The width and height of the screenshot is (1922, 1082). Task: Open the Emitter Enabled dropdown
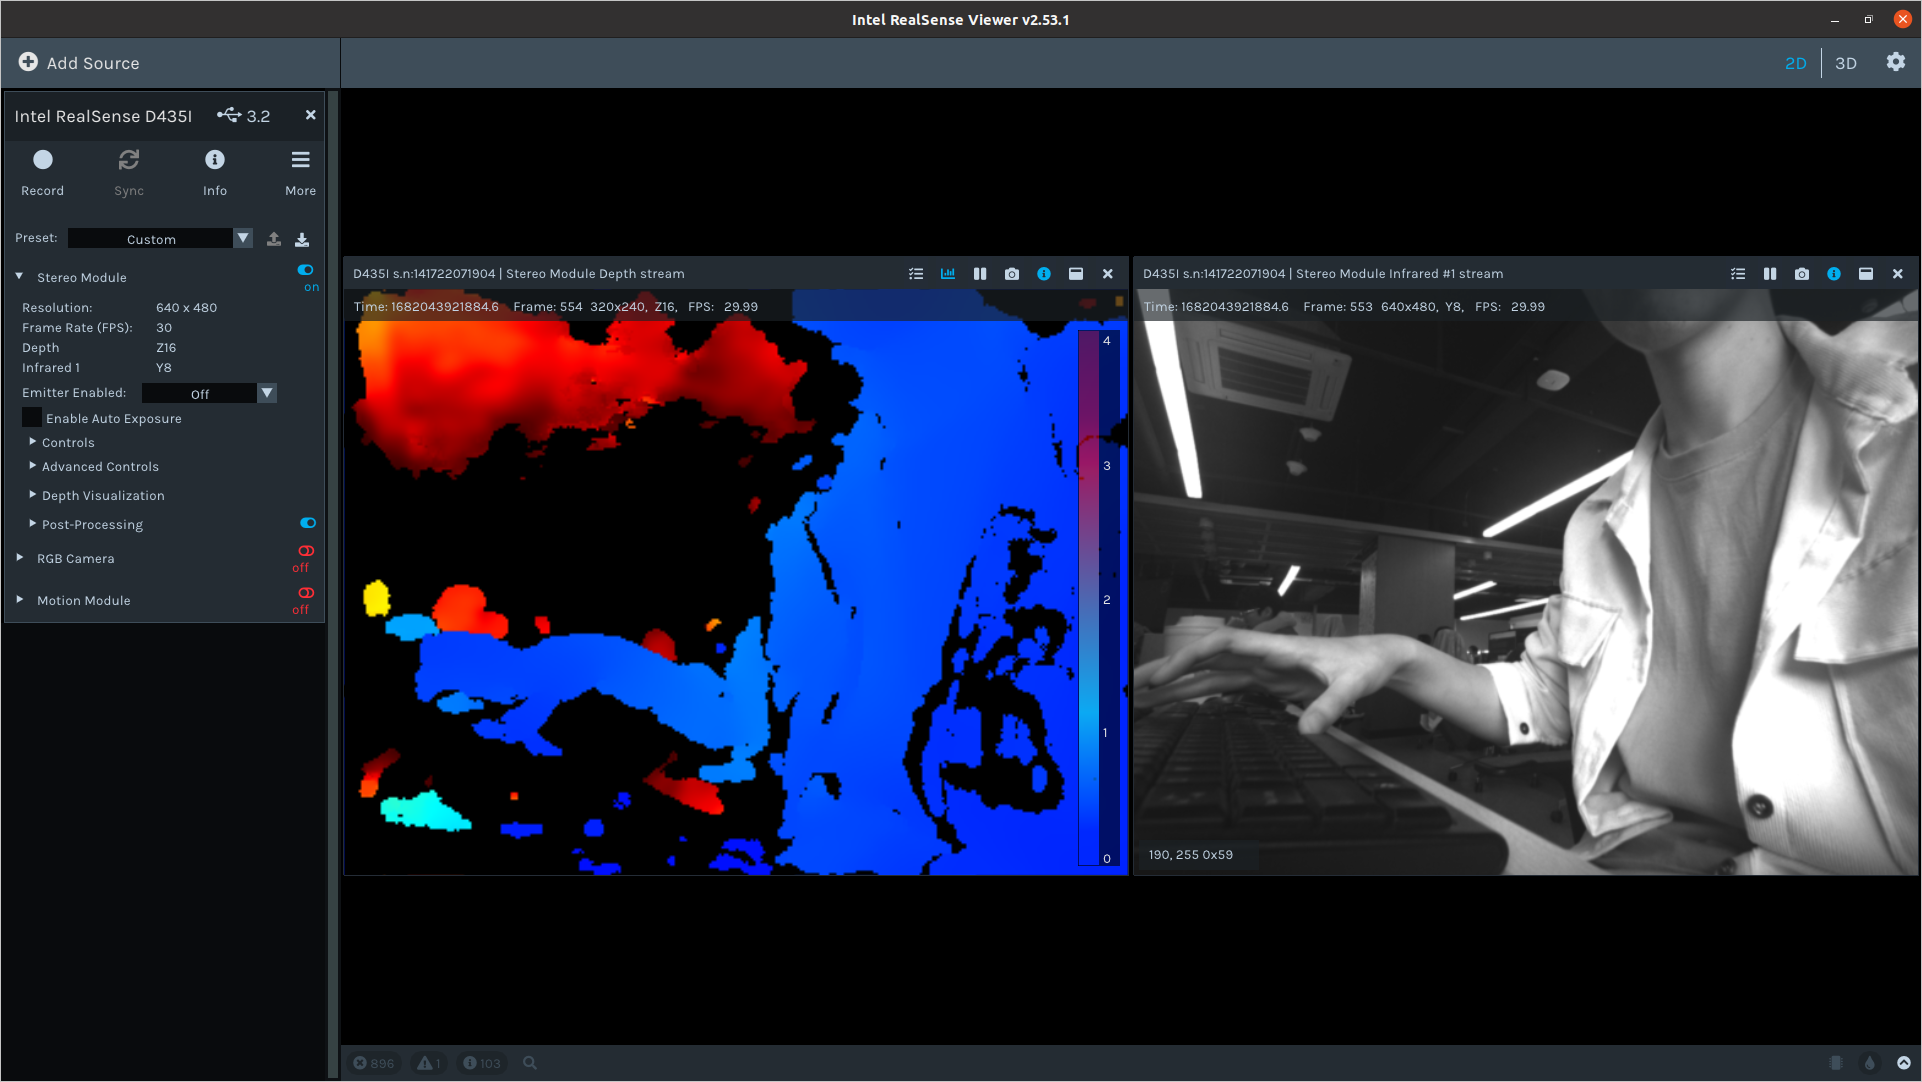click(x=208, y=393)
